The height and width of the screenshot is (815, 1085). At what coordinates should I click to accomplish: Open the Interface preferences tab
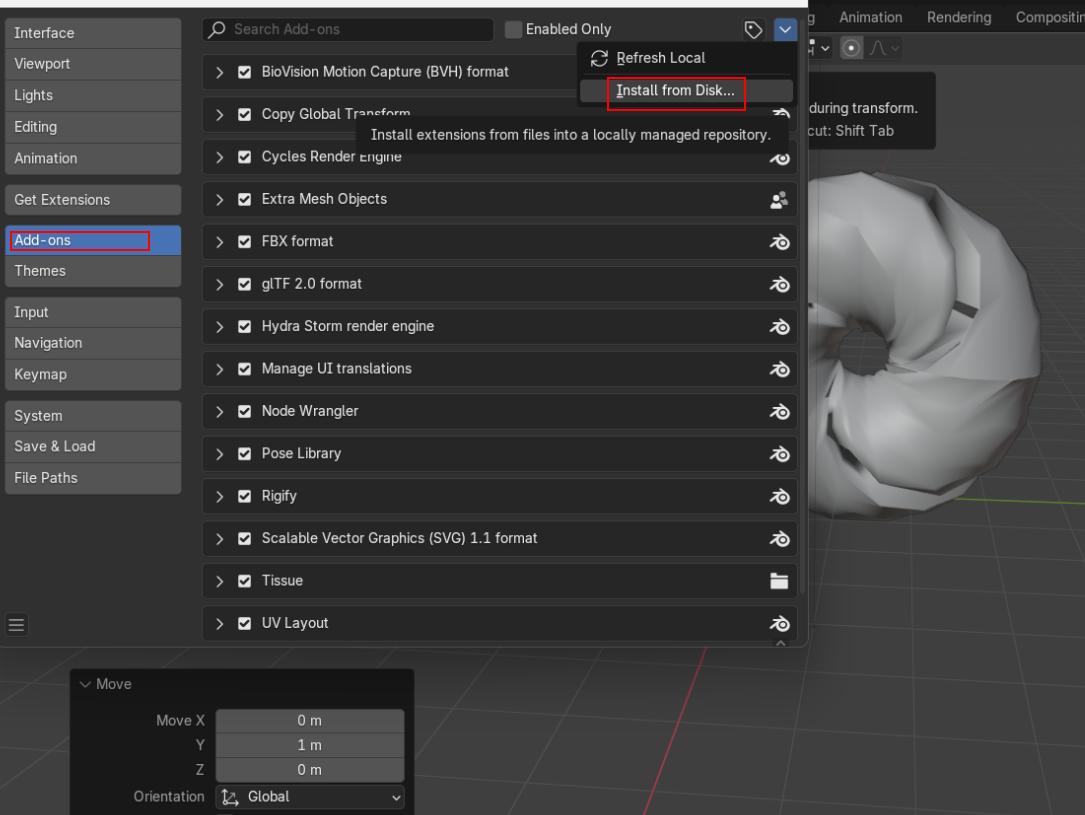pyautogui.click(x=93, y=33)
